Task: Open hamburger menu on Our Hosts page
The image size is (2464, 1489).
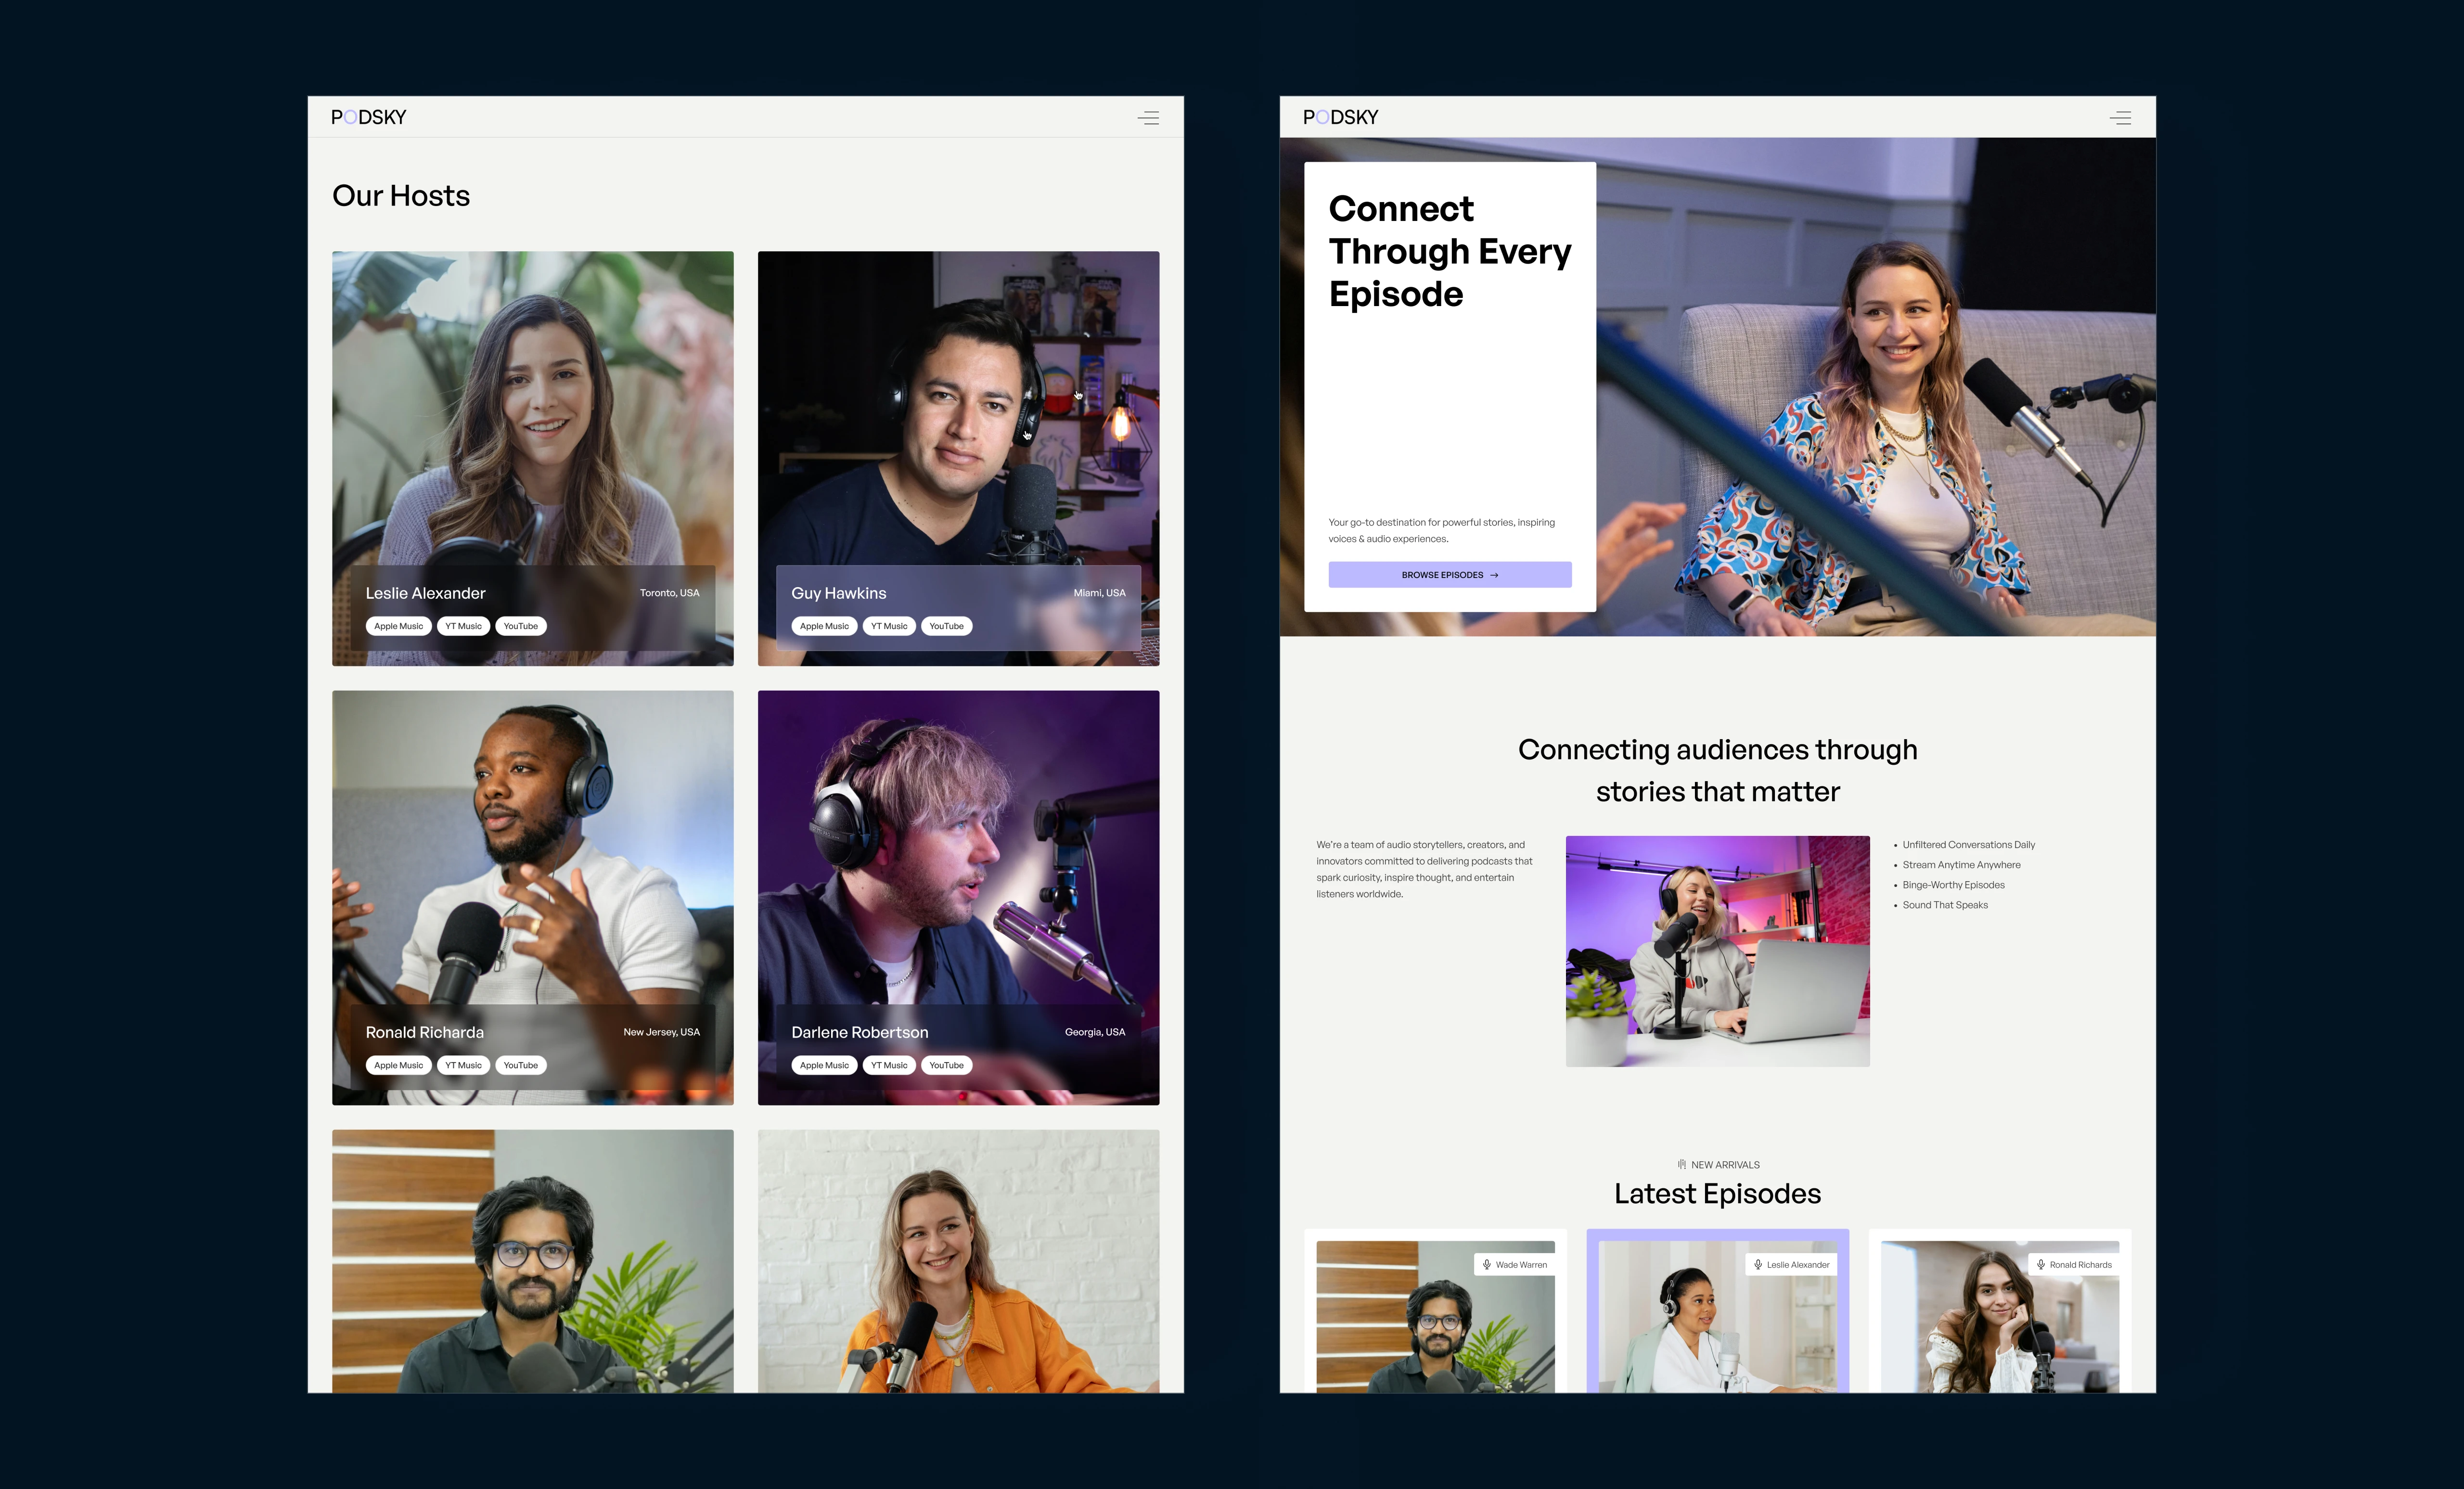Action: click(1148, 118)
